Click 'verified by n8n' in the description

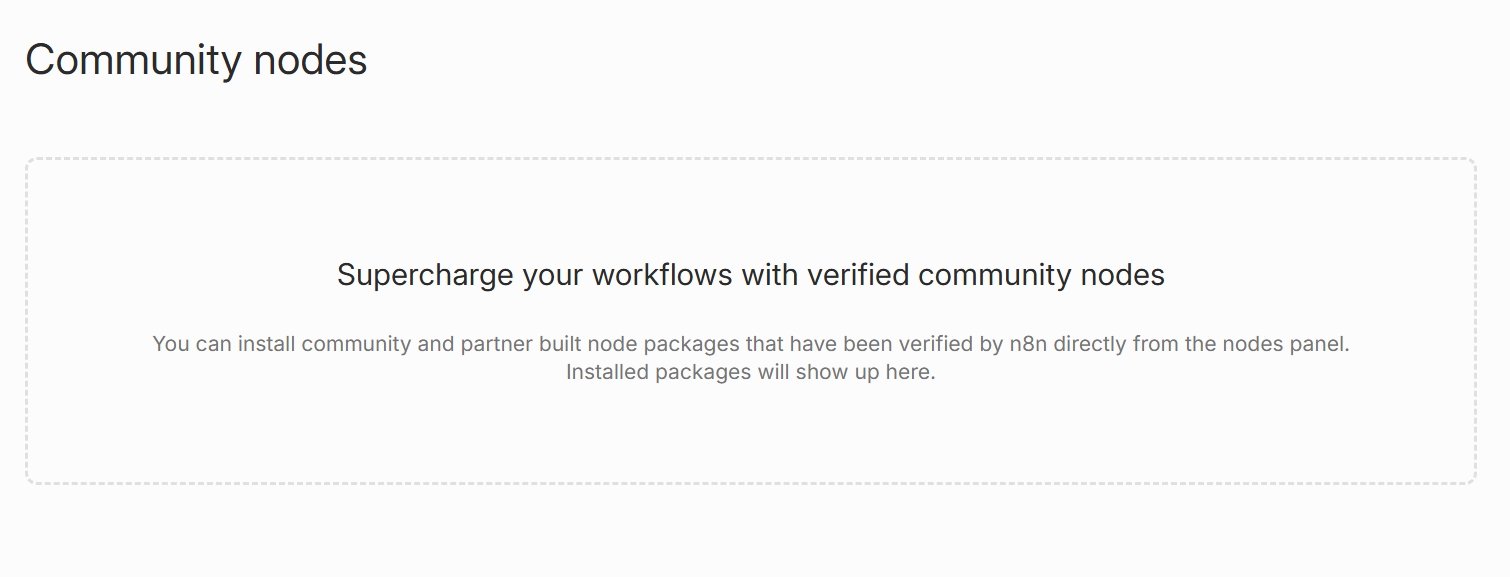point(971,344)
